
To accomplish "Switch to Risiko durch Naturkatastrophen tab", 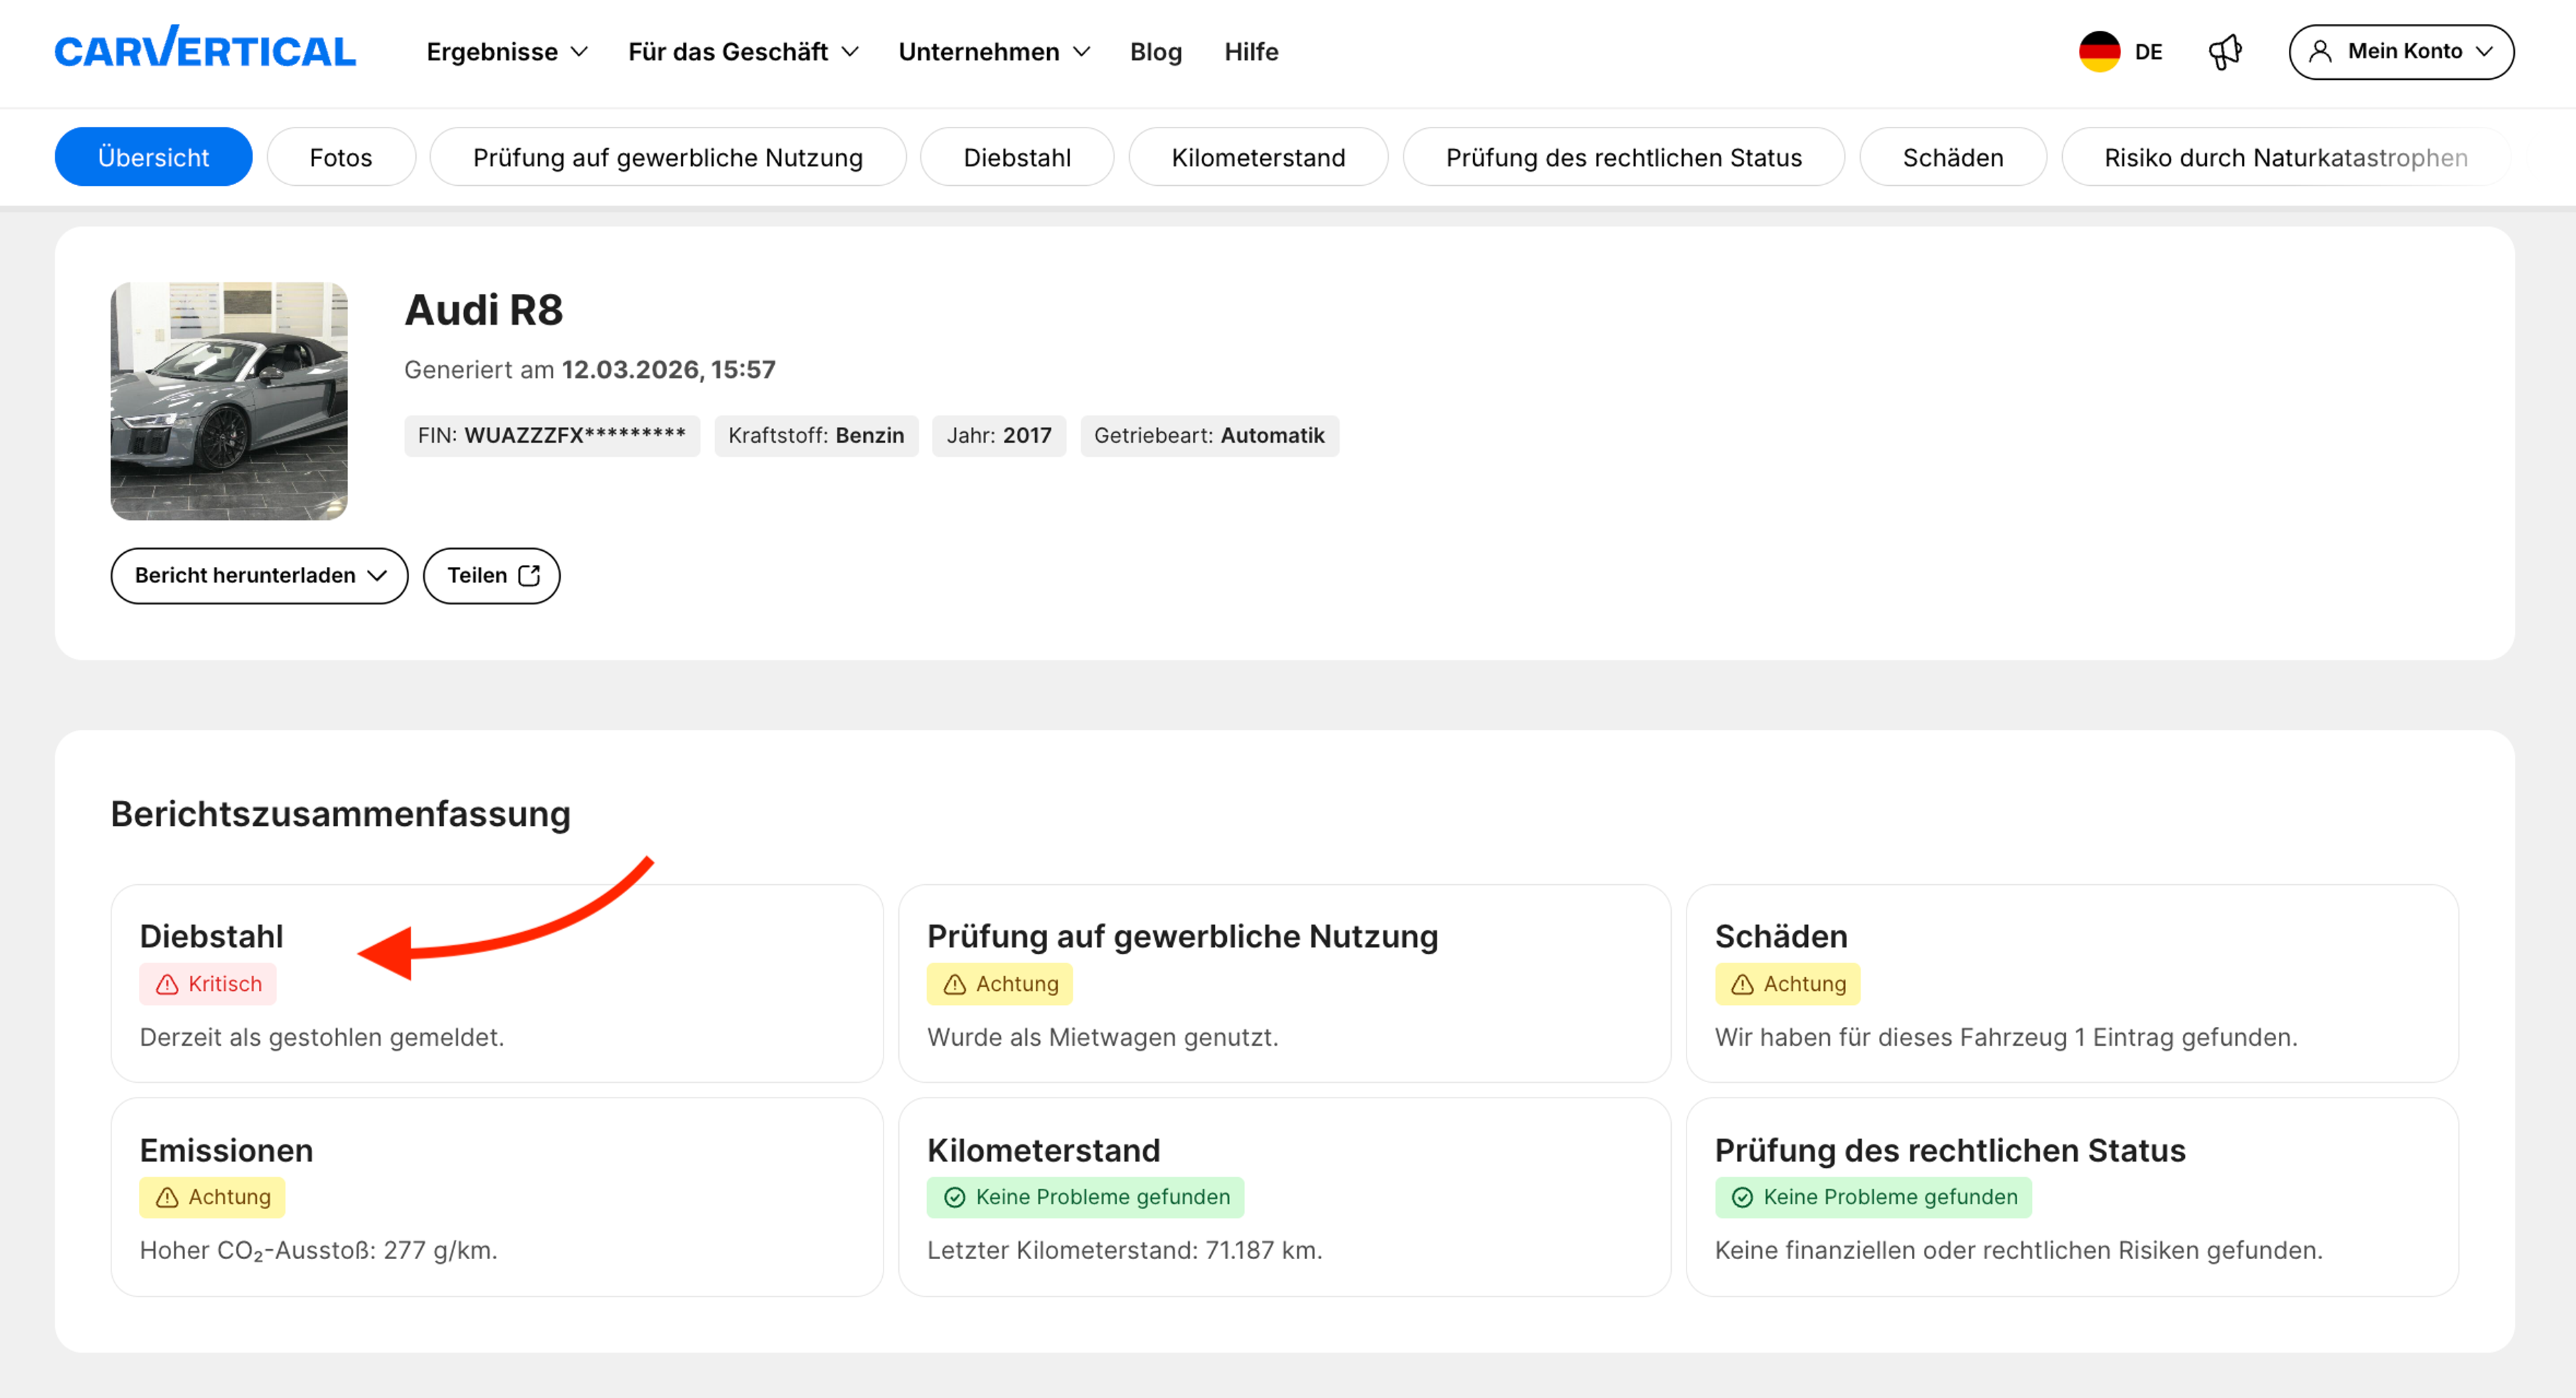I will pos(2286,157).
